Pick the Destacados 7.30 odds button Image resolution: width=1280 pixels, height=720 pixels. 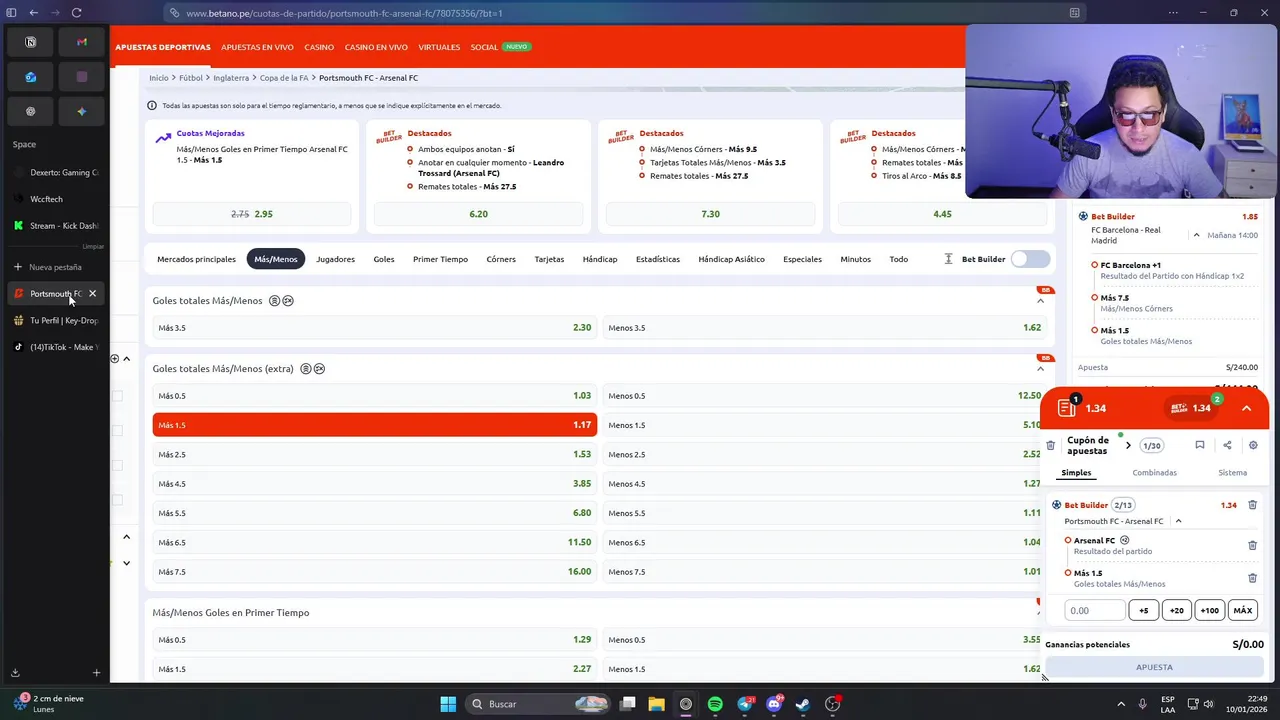tap(710, 214)
